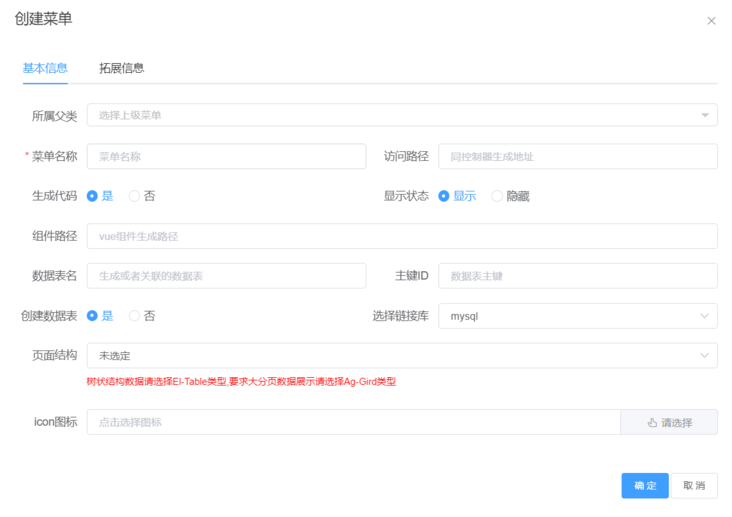
Task: Open the 选择链接库 mysql dropdown
Action: click(x=577, y=316)
